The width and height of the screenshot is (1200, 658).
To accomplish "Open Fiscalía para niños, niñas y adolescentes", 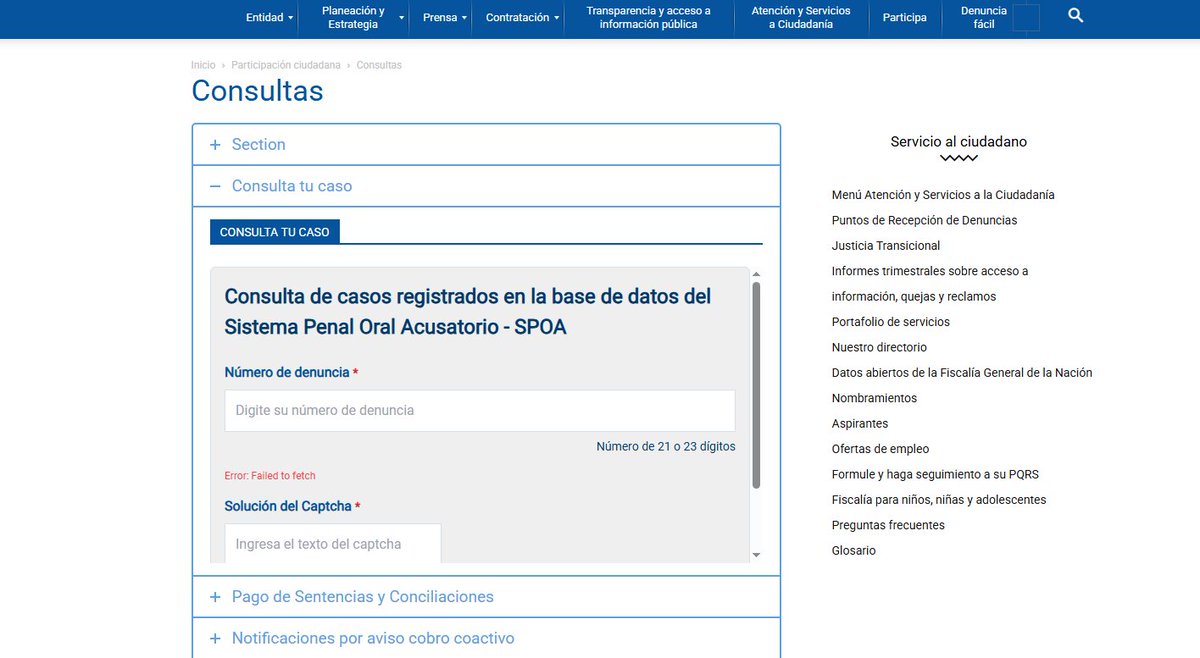I will (939, 500).
